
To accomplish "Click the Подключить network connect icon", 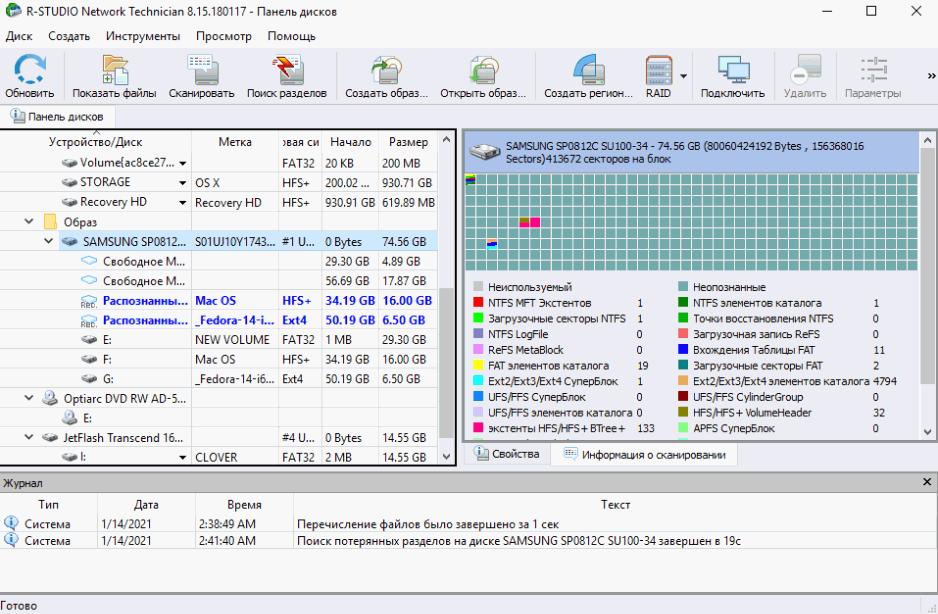I will click(732, 76).
